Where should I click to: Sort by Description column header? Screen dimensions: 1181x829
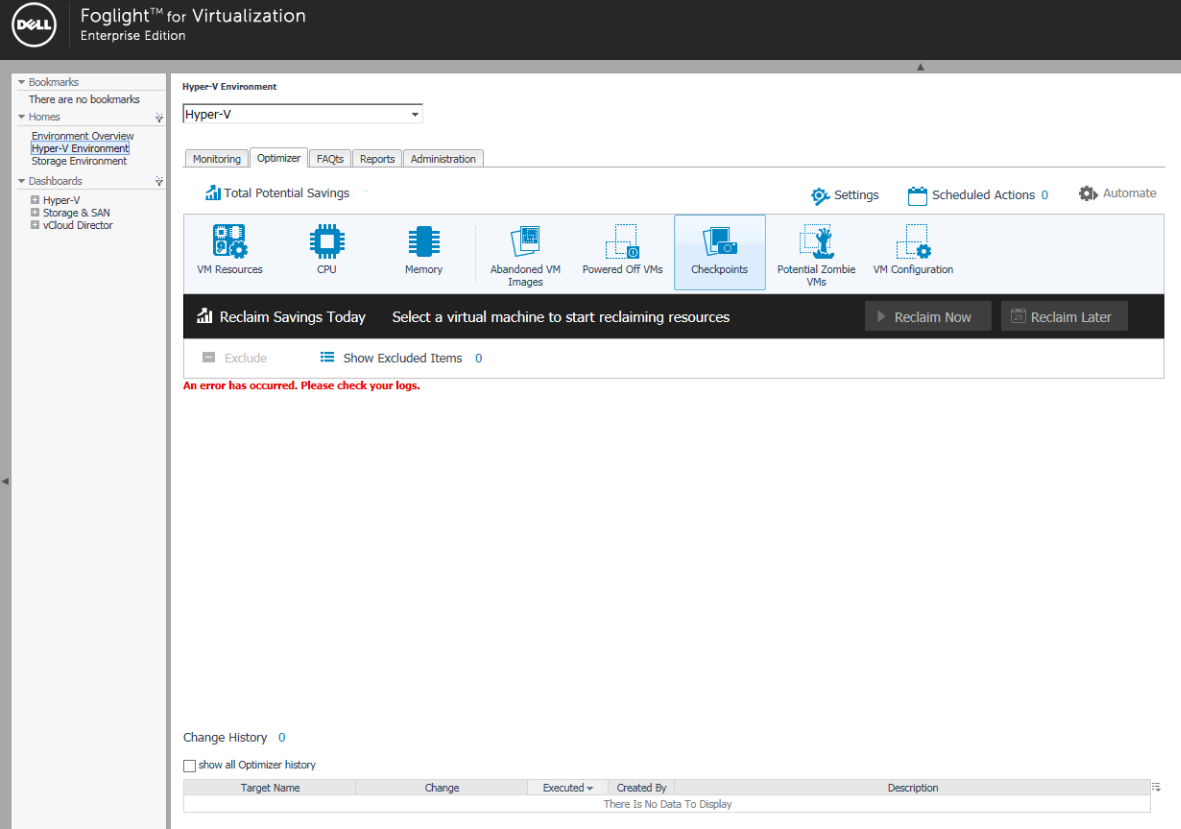pyautogui.click(x=913, y=788)
